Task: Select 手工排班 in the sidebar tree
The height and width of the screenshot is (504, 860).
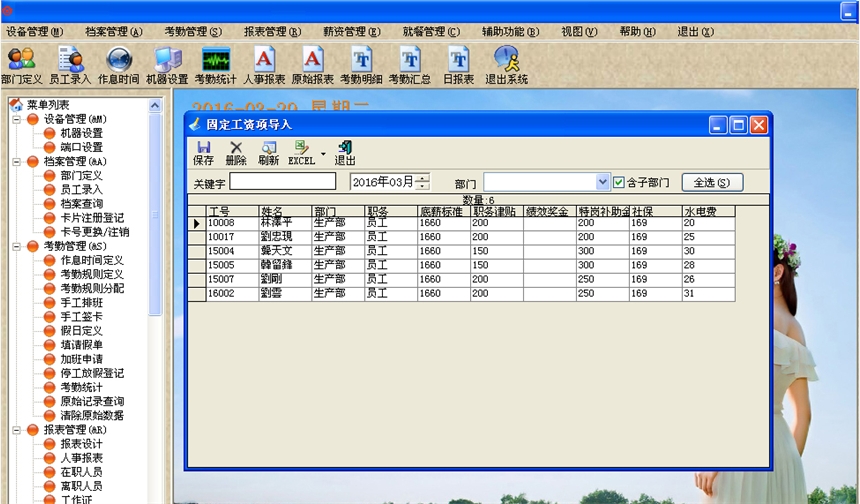Action: coord(80,302)
